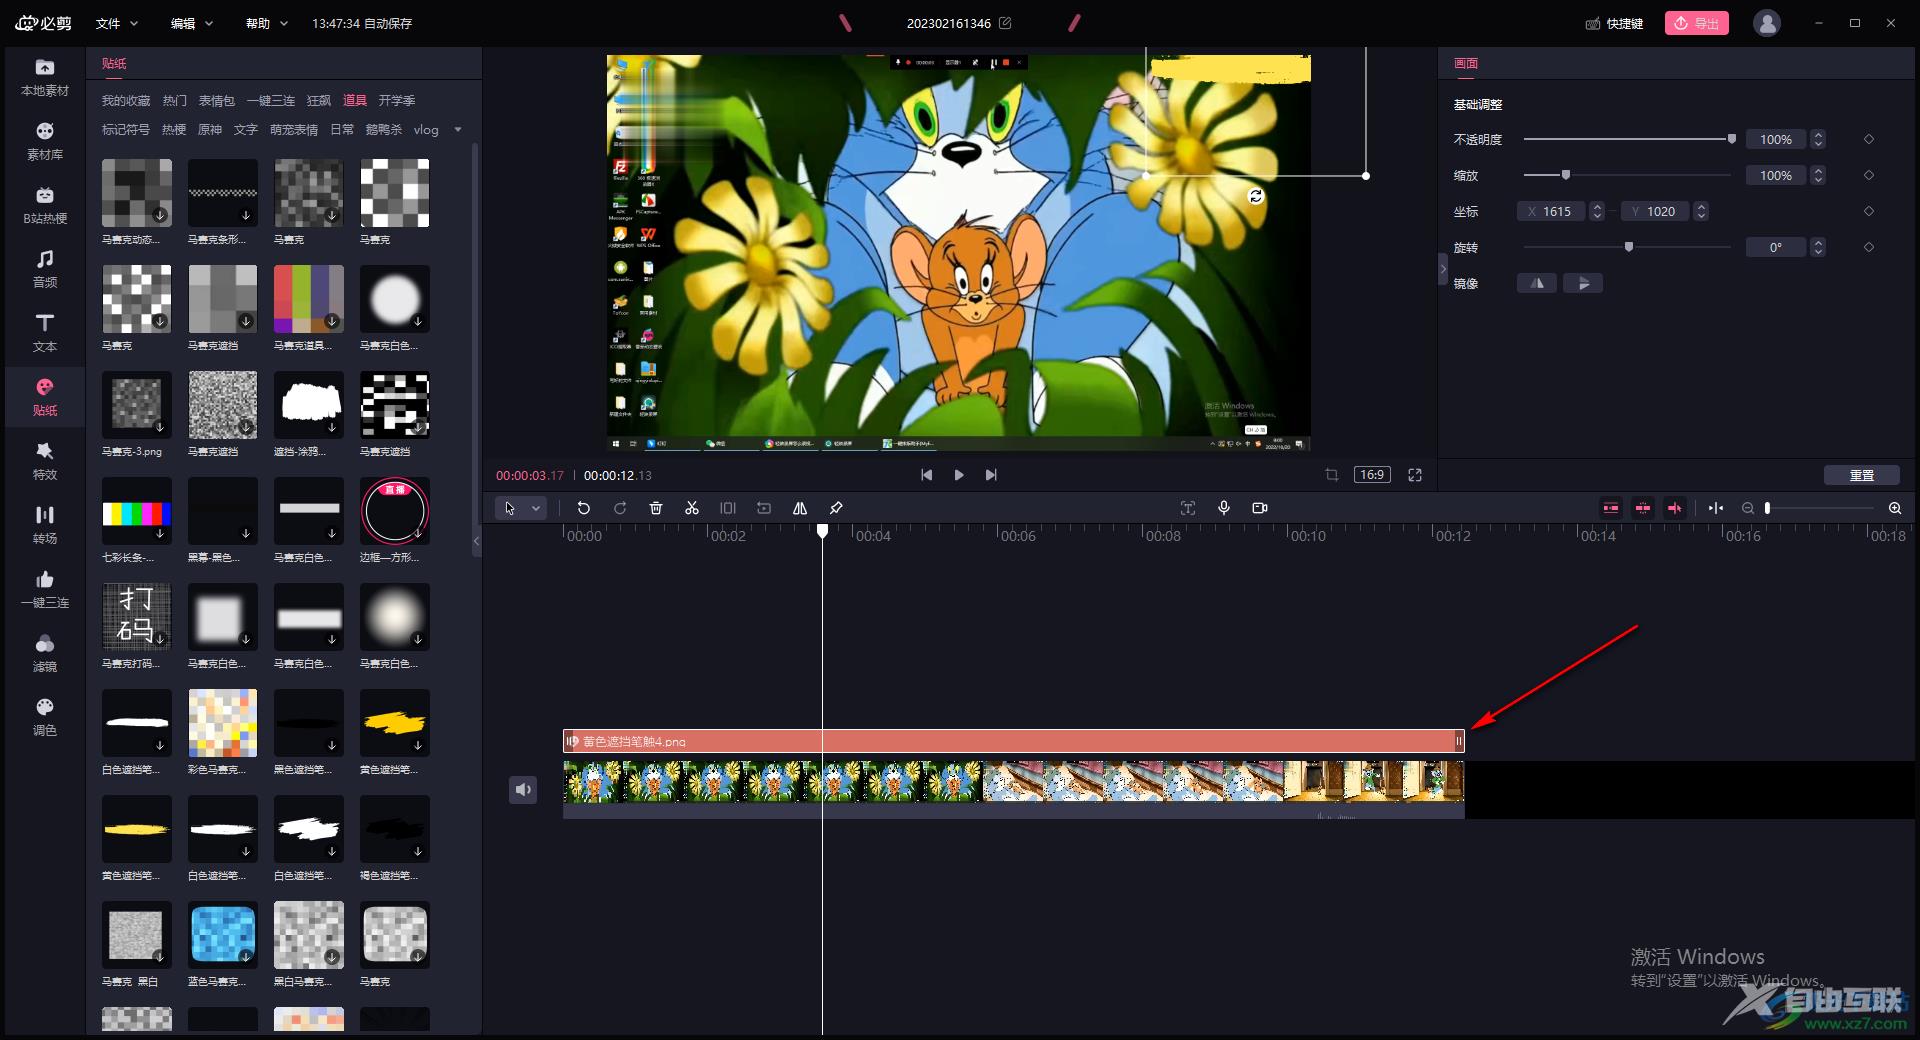
Task: Open the 文件 menu
Action: pos(116,23)
